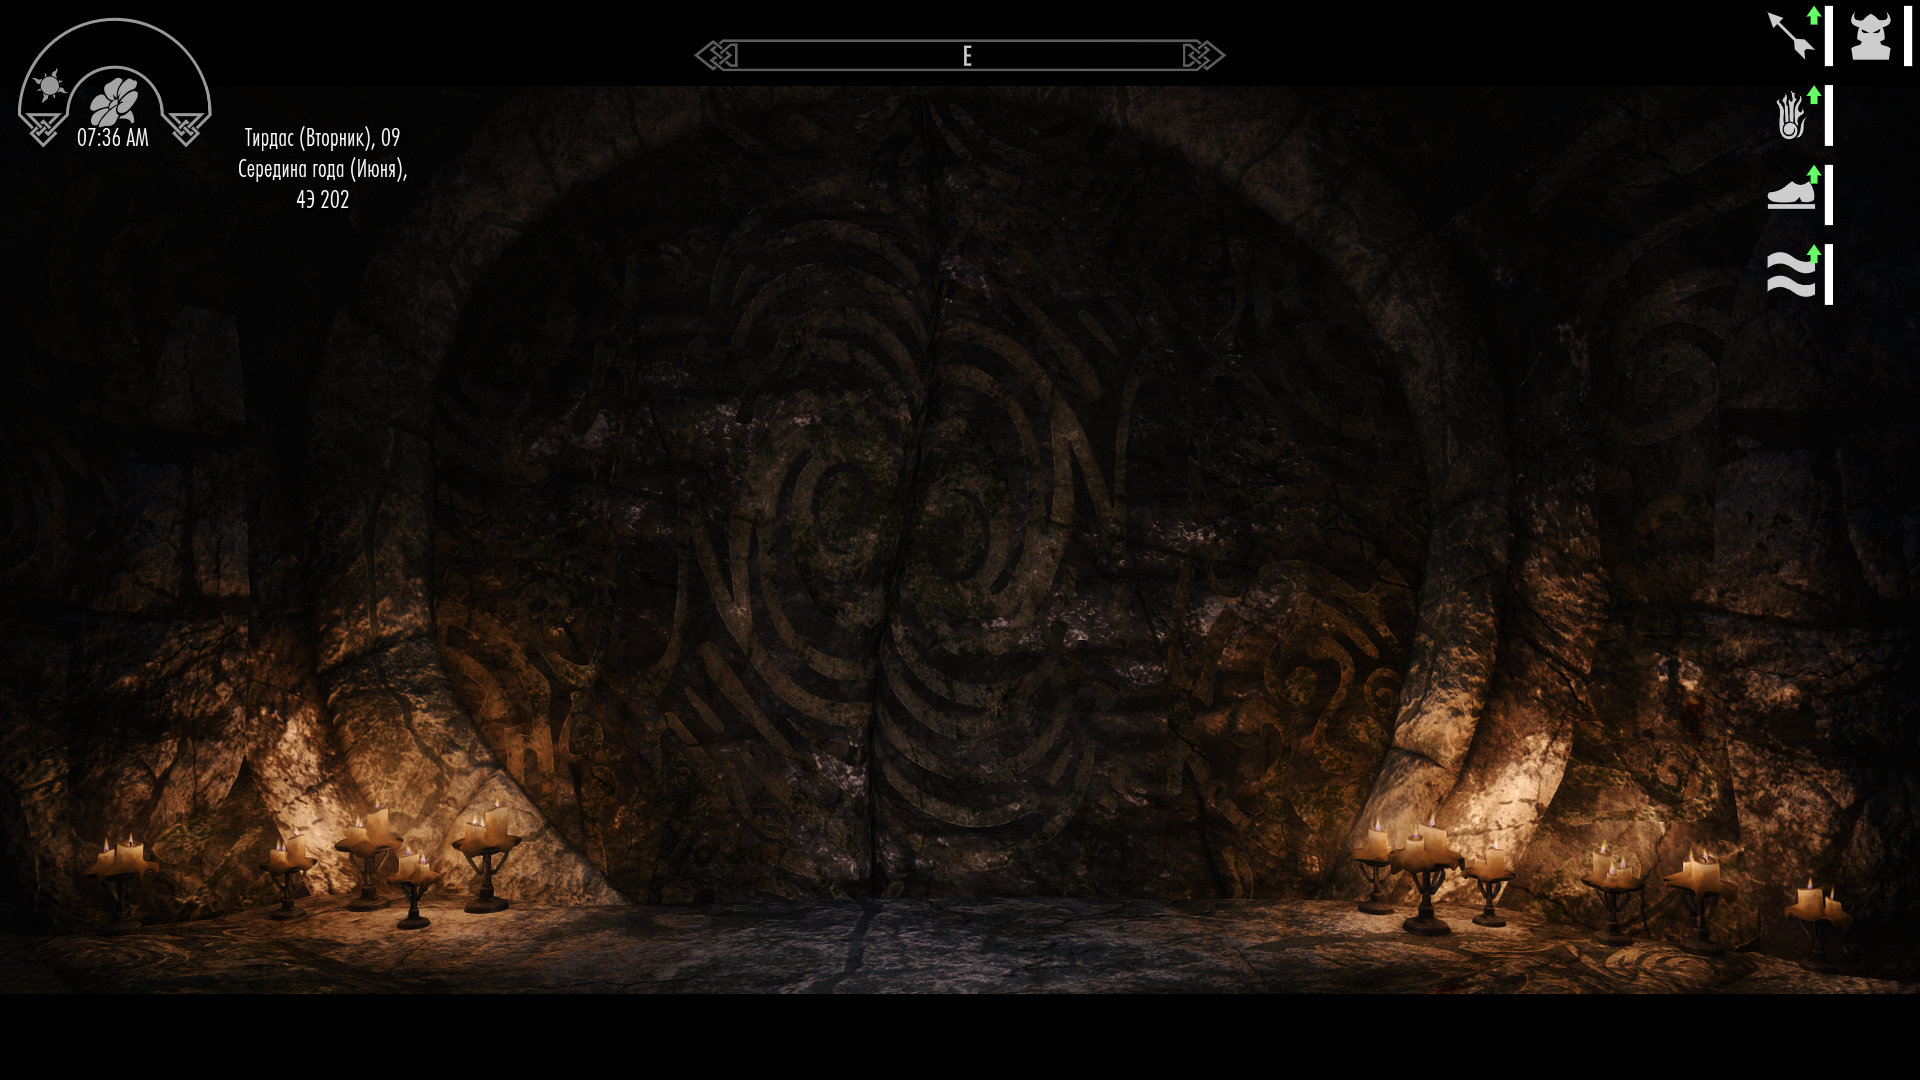
Task: Click the horned helmet status icon
Action: click(x=1870, y=36)
